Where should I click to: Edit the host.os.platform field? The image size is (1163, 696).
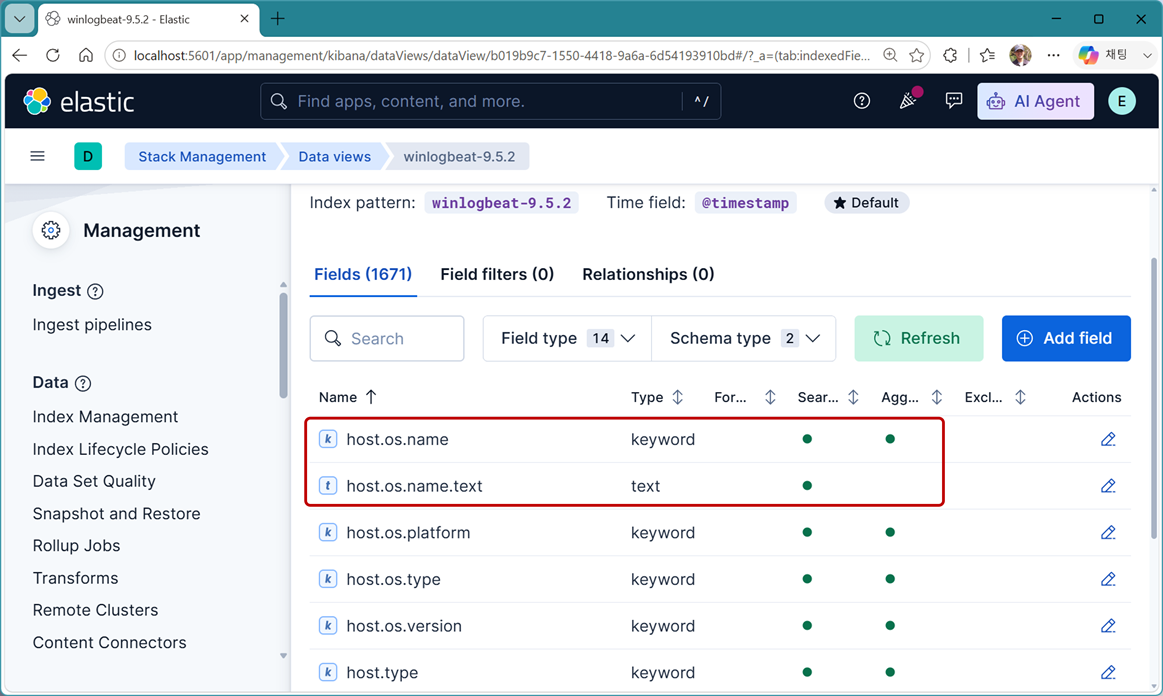coord(1108,533)
